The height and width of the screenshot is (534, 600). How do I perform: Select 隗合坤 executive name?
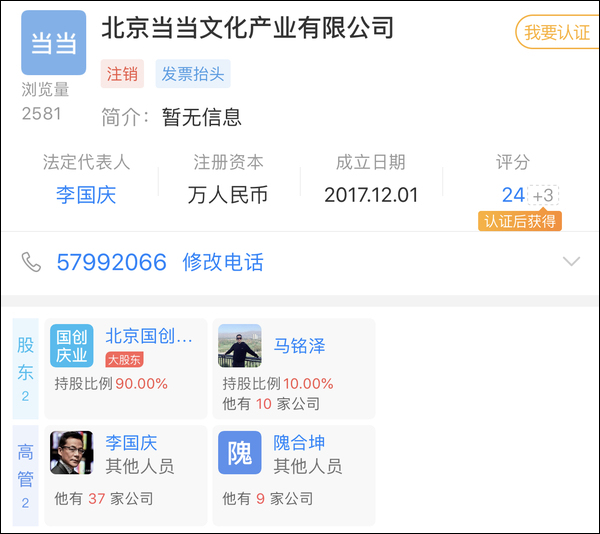point(299,443)
